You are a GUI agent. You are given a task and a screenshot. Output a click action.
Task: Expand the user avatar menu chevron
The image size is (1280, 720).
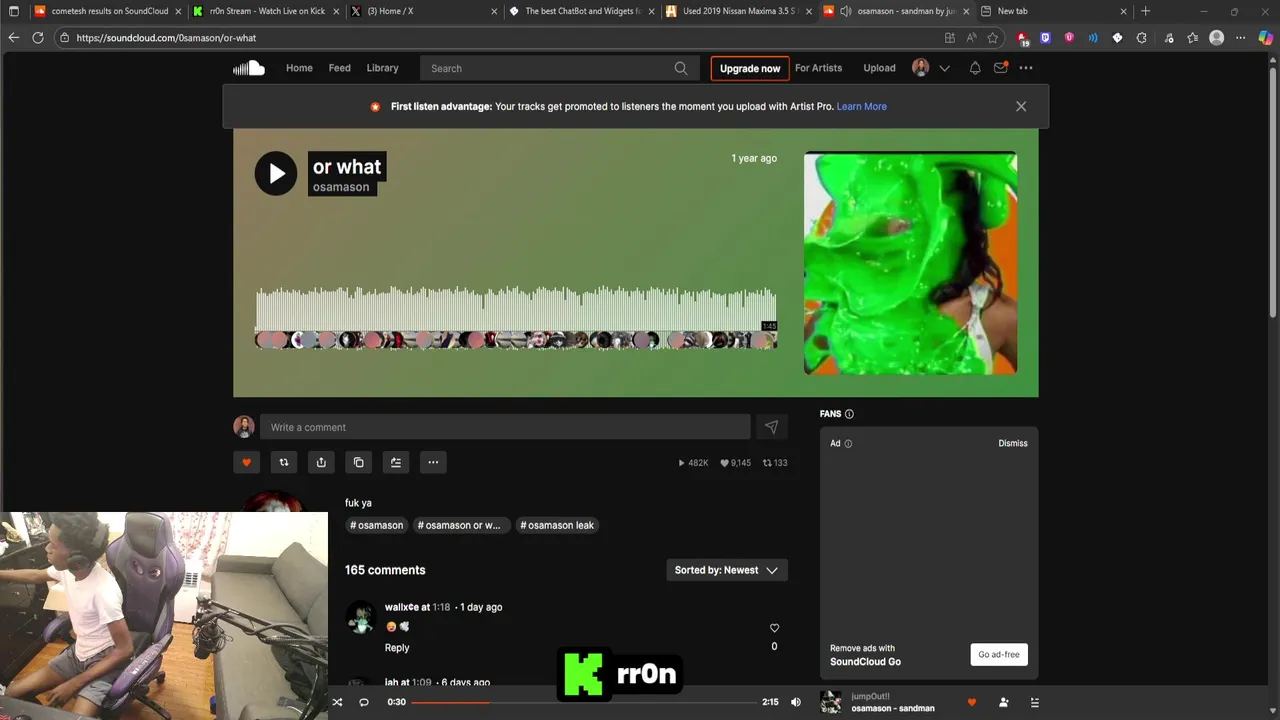point(944,68)
